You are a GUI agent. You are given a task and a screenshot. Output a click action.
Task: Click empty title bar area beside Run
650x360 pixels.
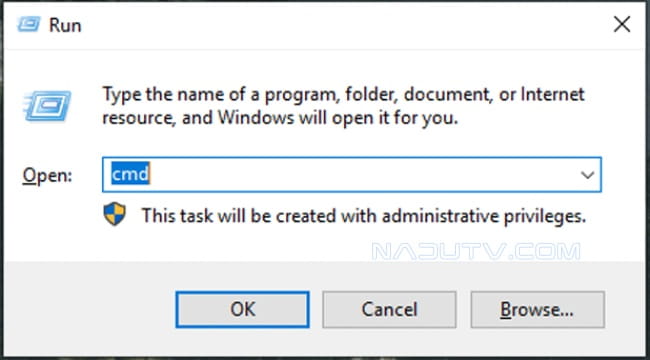(332, 25)
